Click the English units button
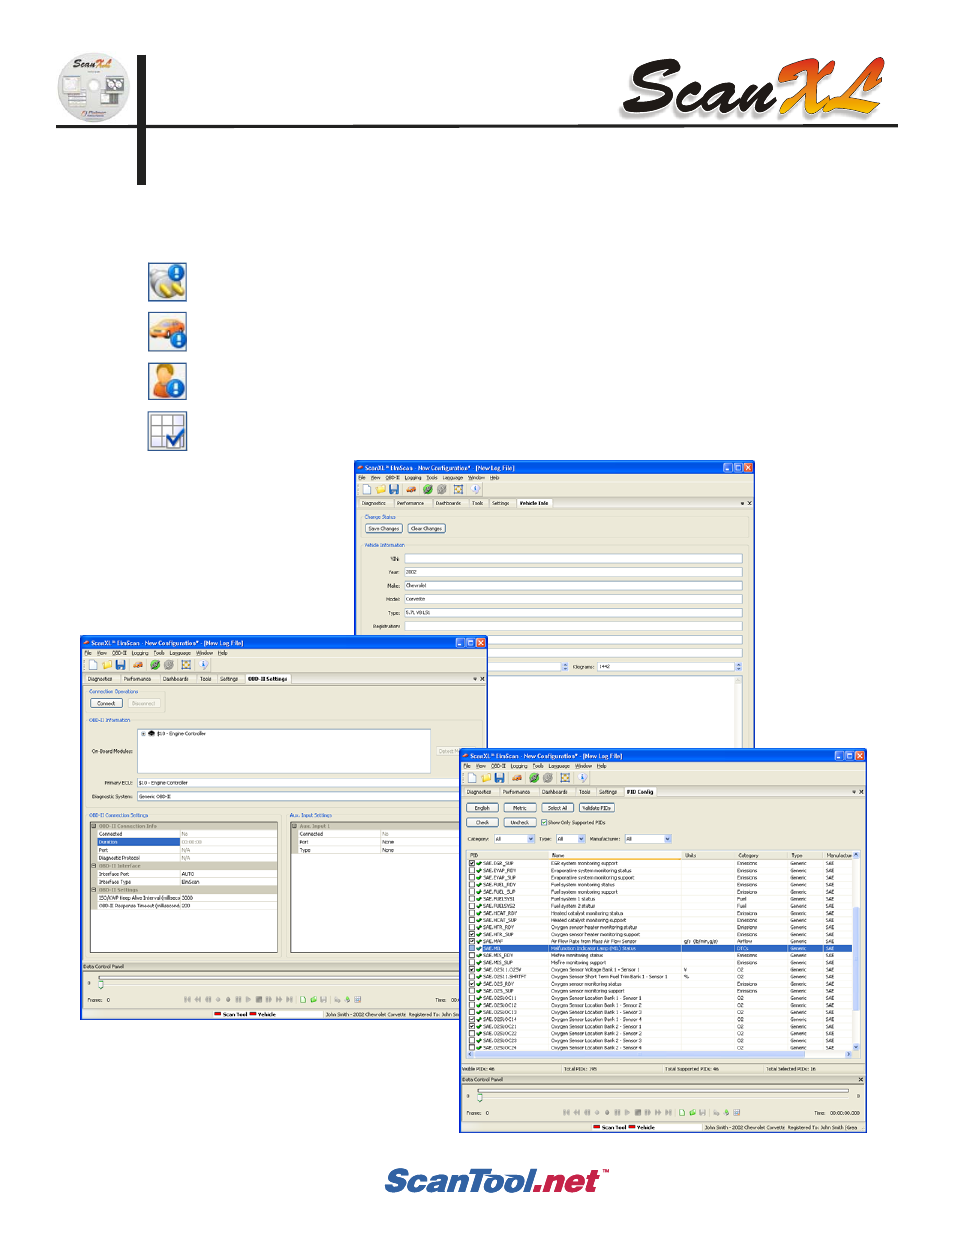 [x=482, y=808]
